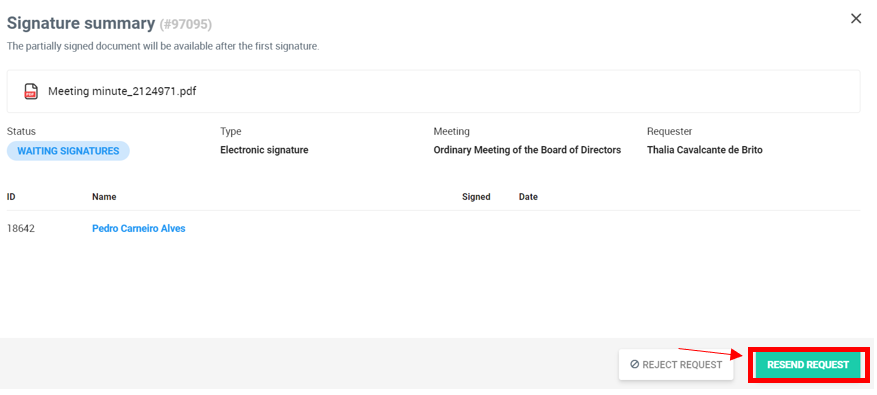Select the Signed column header

click(x=476, y=197)
